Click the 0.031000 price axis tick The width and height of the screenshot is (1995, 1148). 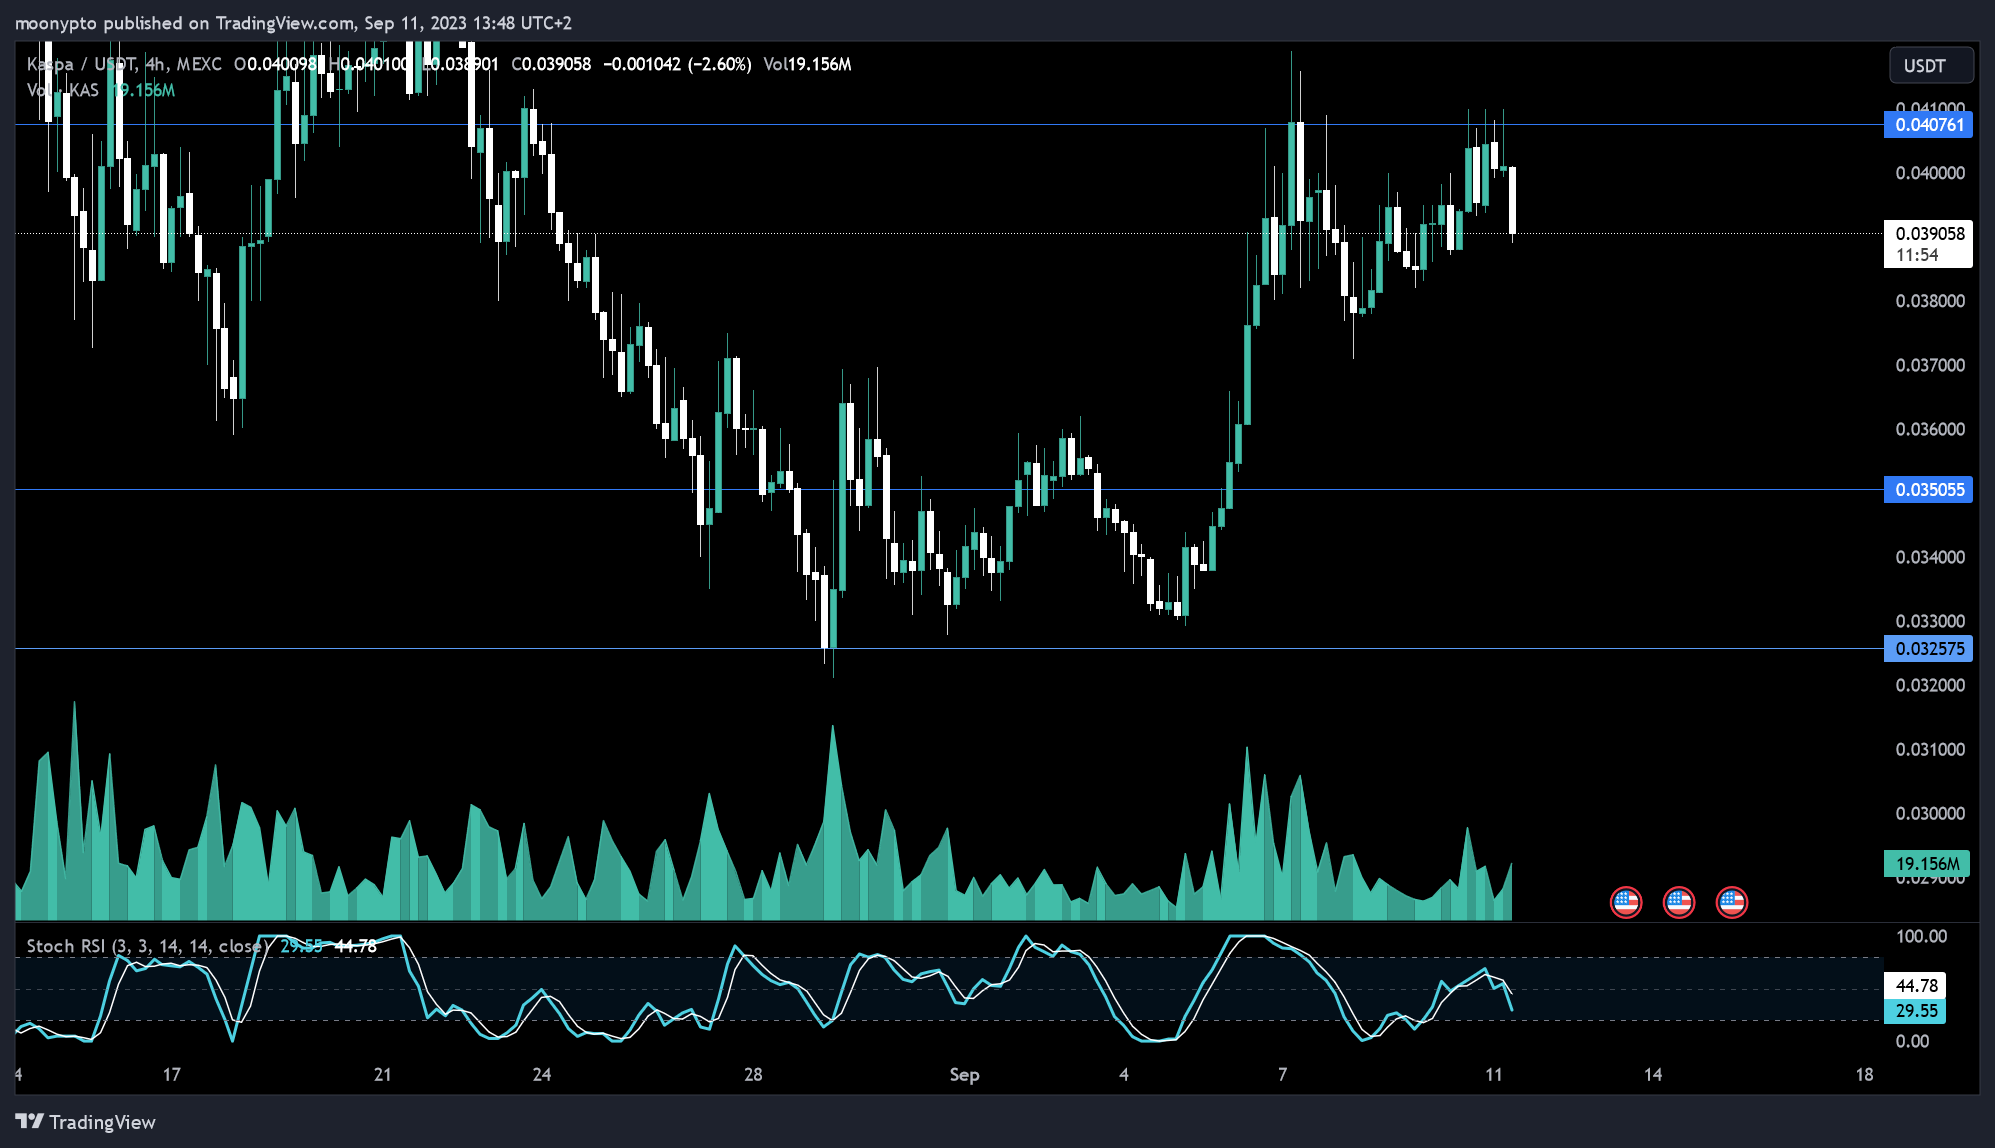coord(1930,749)
